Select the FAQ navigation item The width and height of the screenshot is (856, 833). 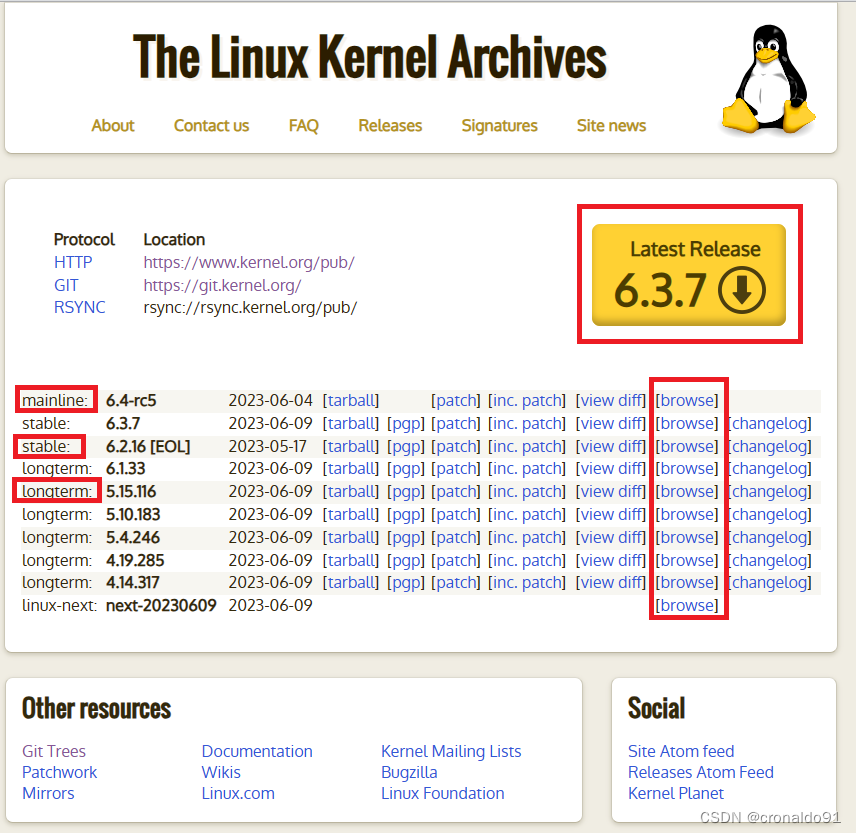pos(303,126)
